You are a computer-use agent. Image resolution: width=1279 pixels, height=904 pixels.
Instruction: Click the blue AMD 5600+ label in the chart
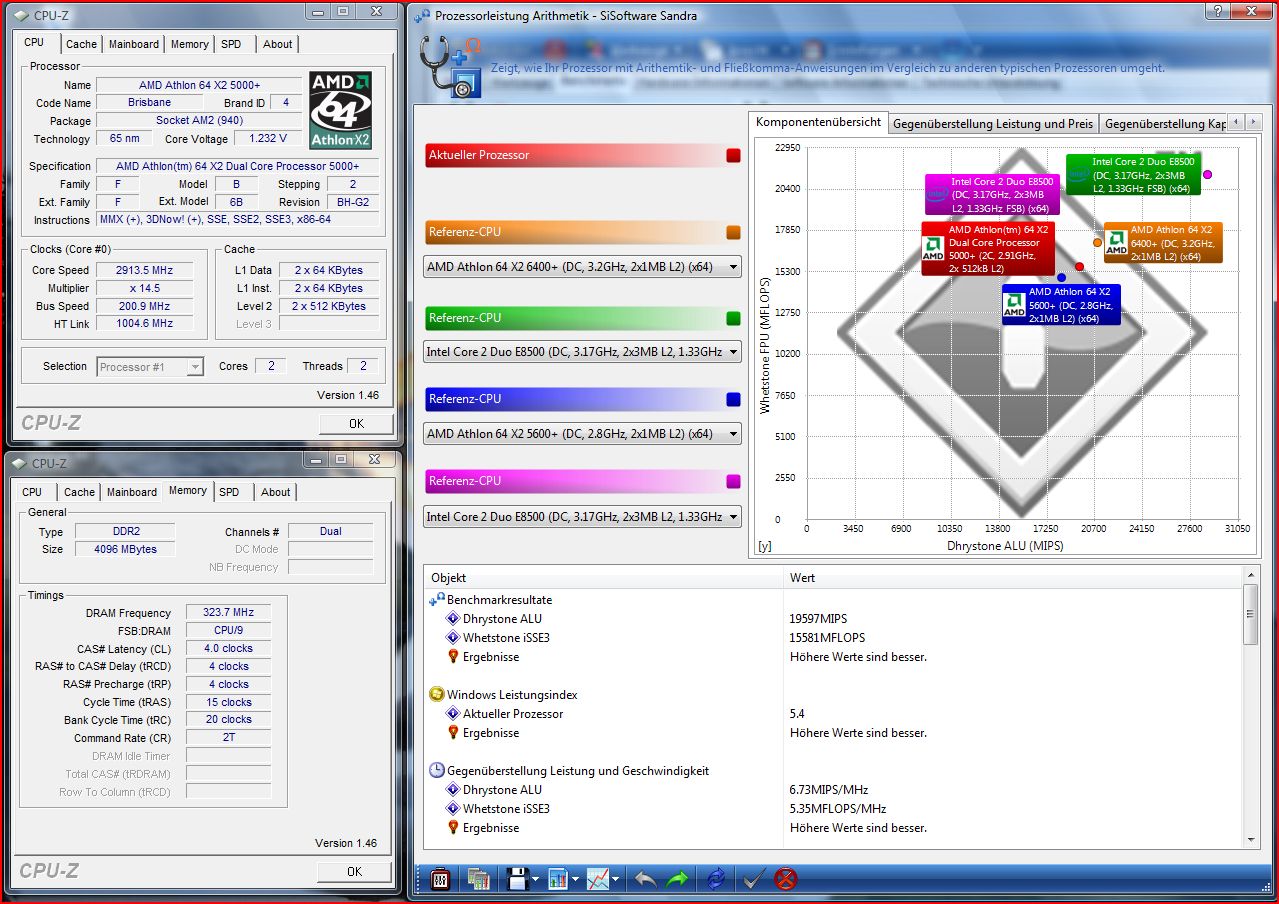(1061, 305)
